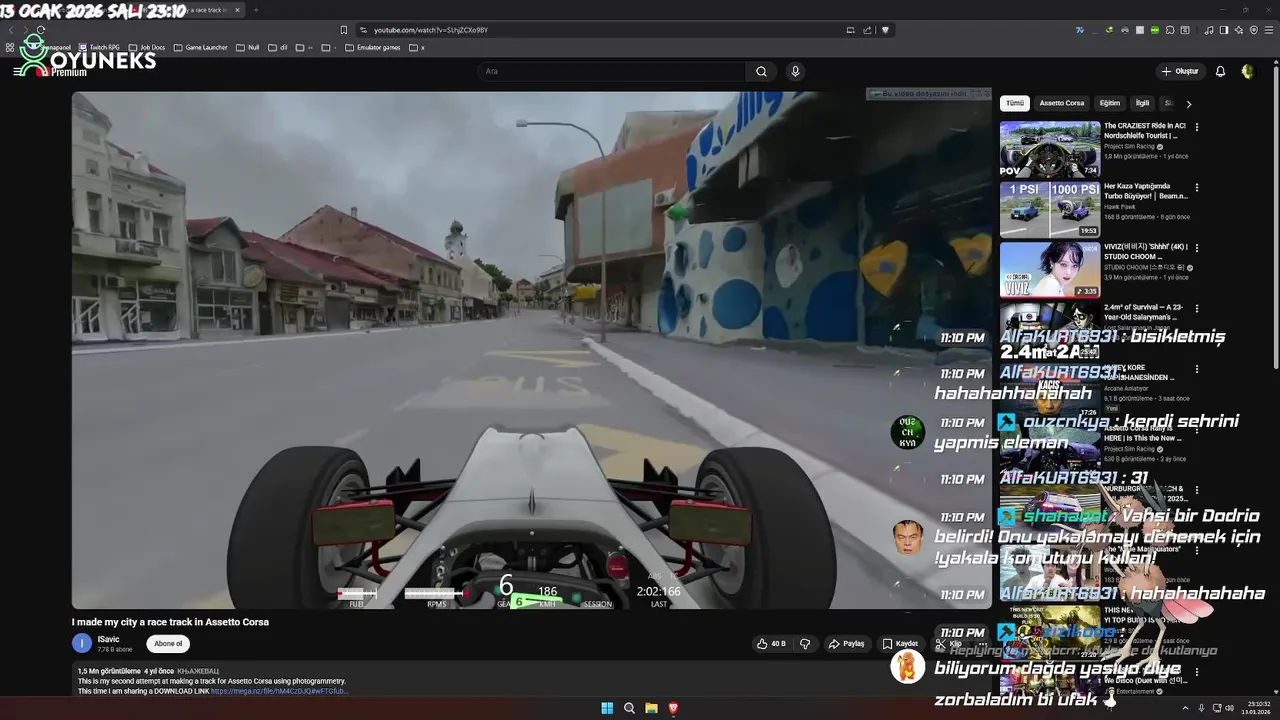Click the Bu video dosyasını indir download bar

point(928,93)
